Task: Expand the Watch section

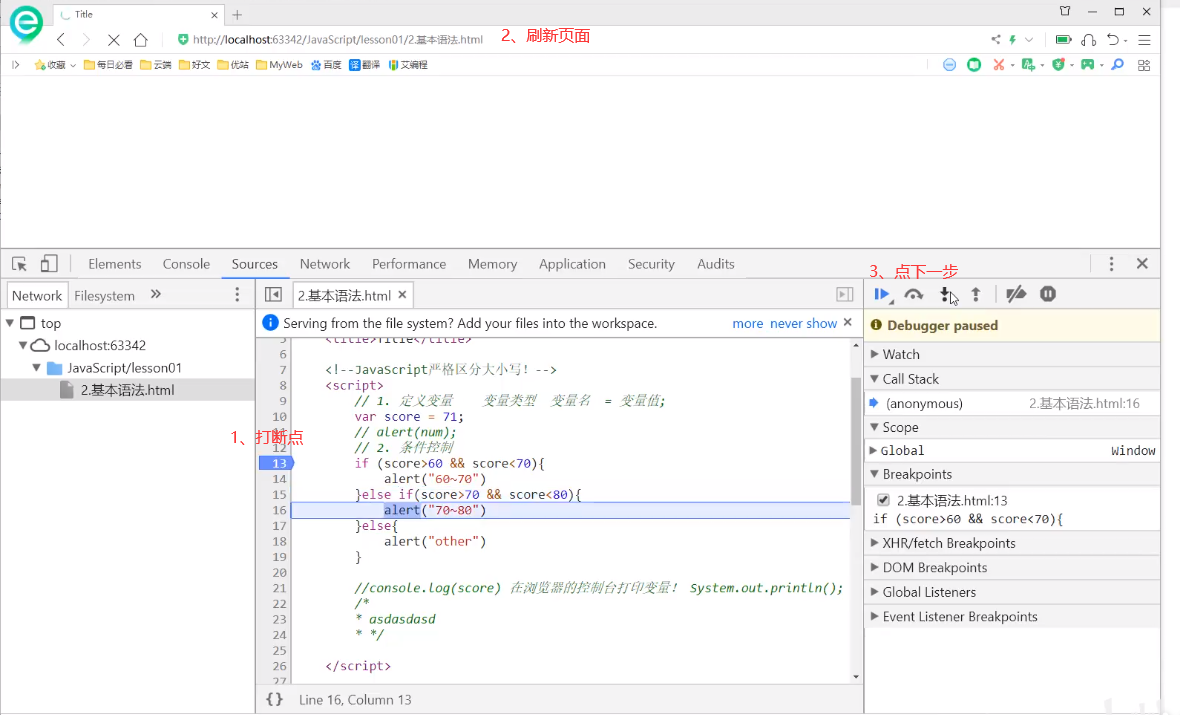Action: click(901, 354)
